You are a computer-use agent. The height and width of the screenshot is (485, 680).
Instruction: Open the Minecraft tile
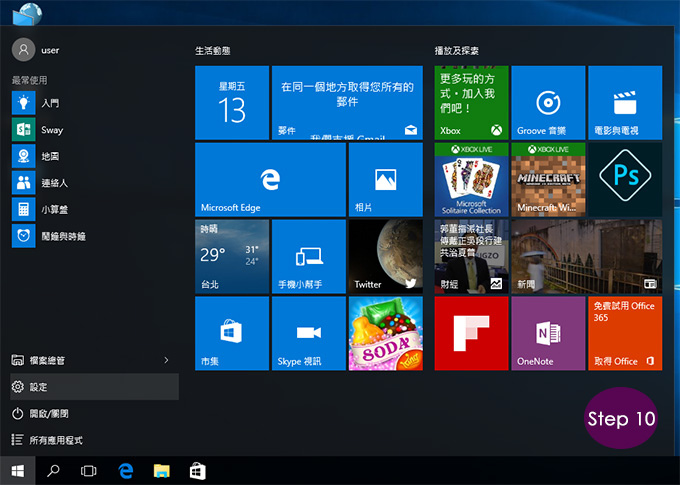coord(548,180)
